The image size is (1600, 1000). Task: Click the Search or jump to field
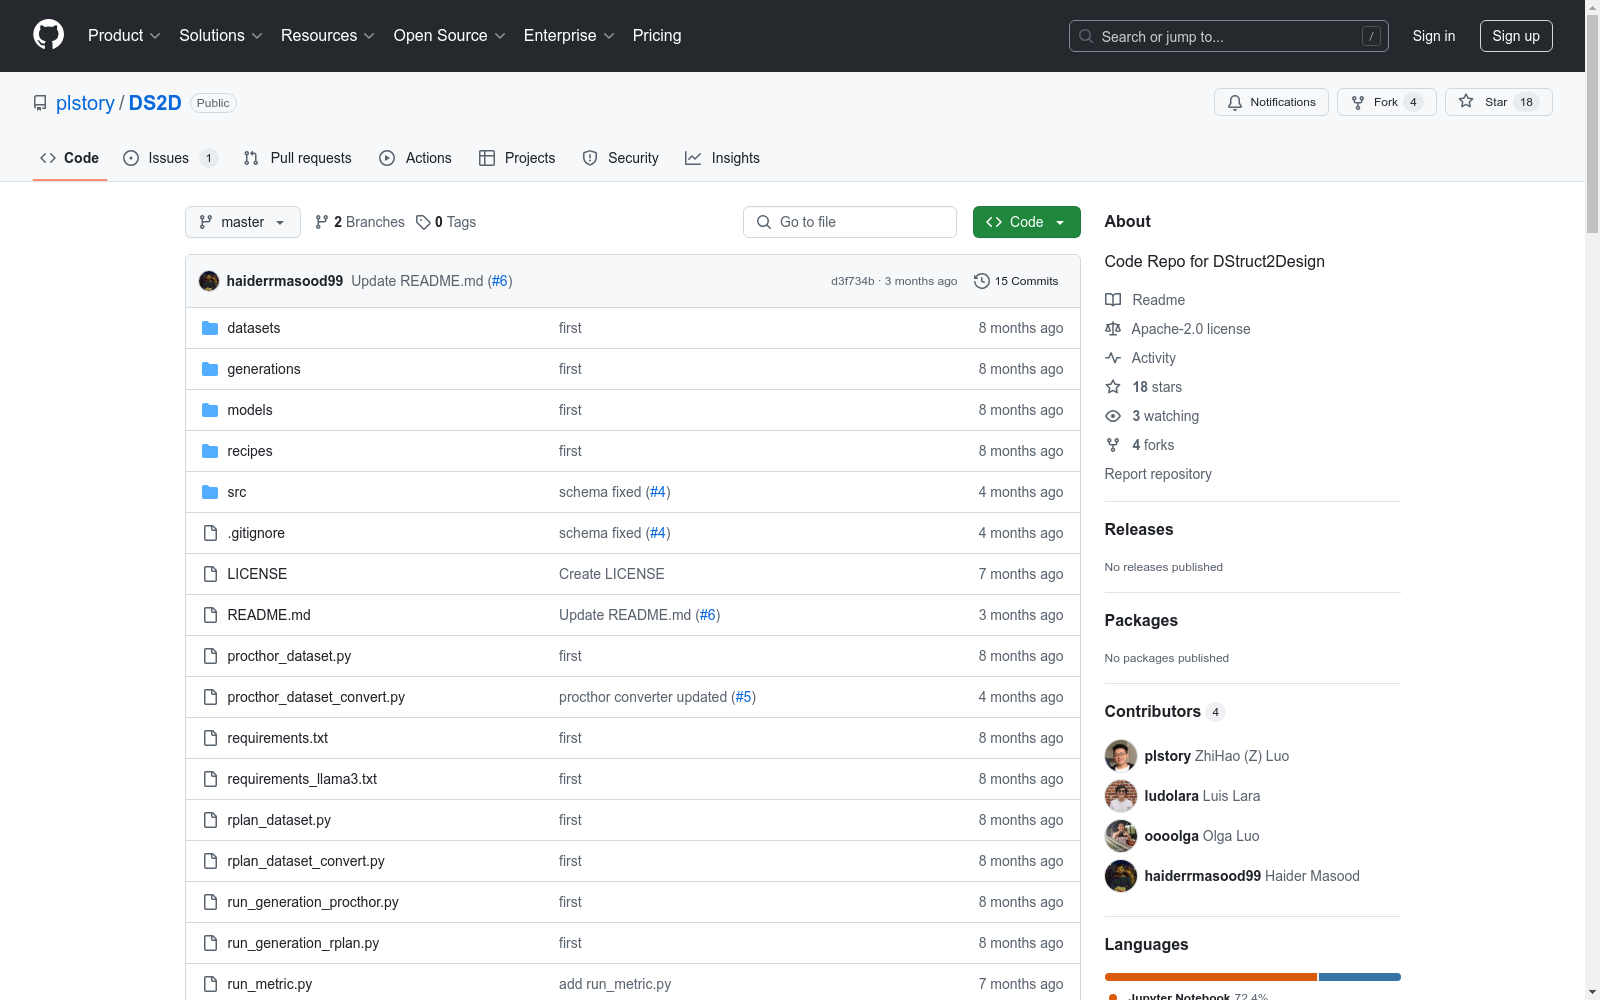(1228, 36)
